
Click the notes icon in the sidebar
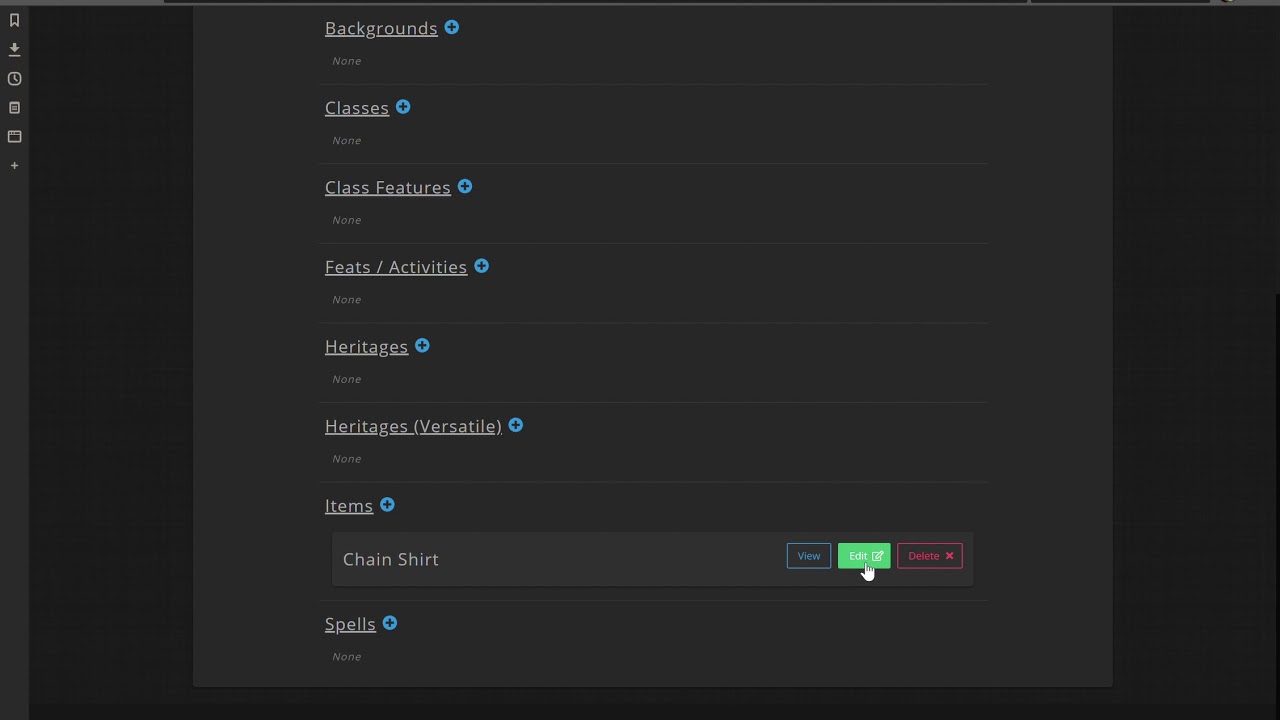14,107
